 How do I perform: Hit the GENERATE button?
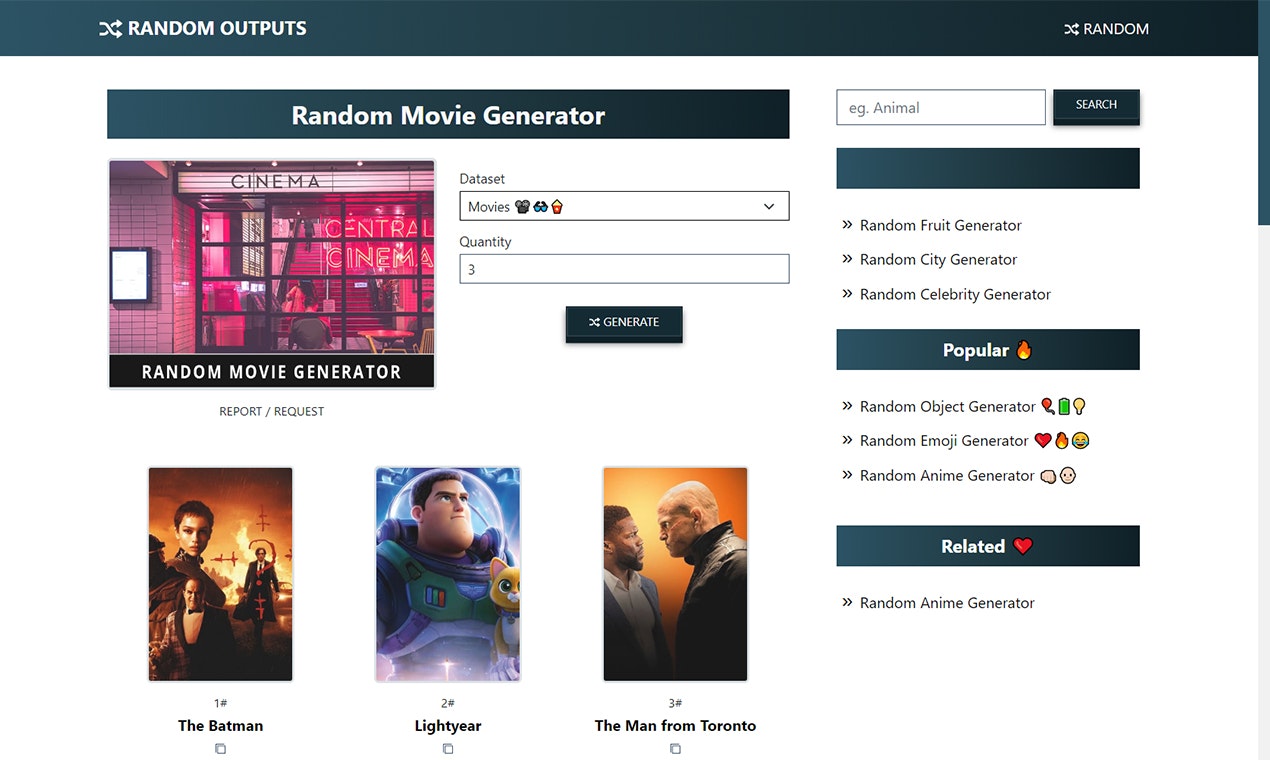[624, 323]
